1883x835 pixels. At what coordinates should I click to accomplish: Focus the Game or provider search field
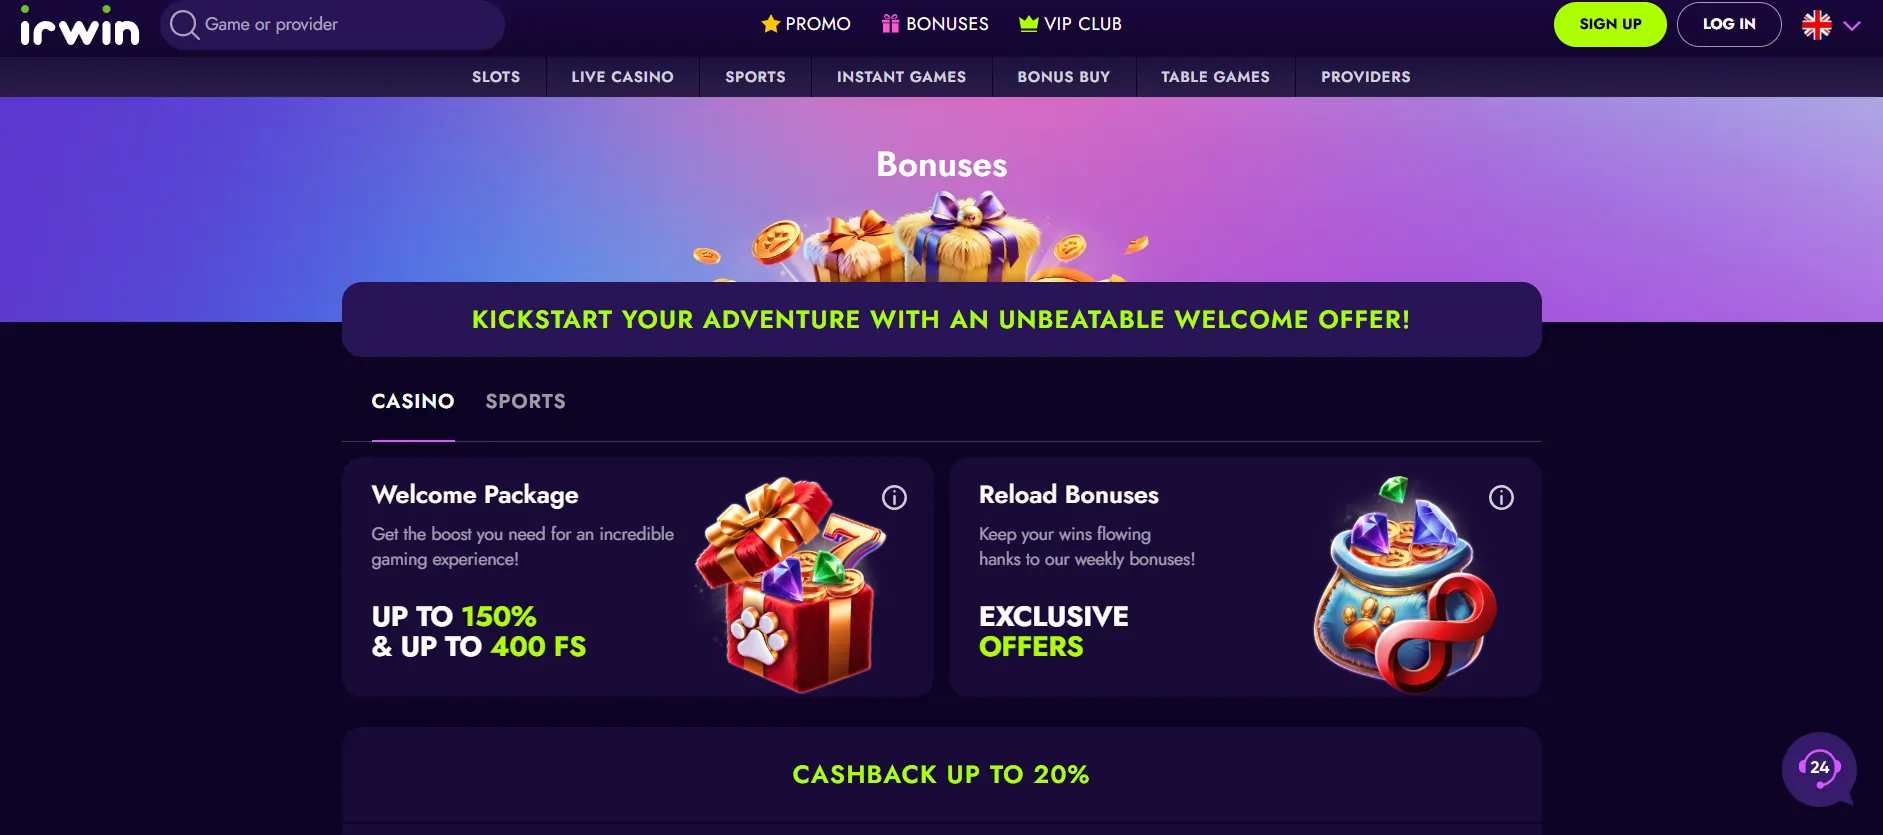click(x=332, y=24)
